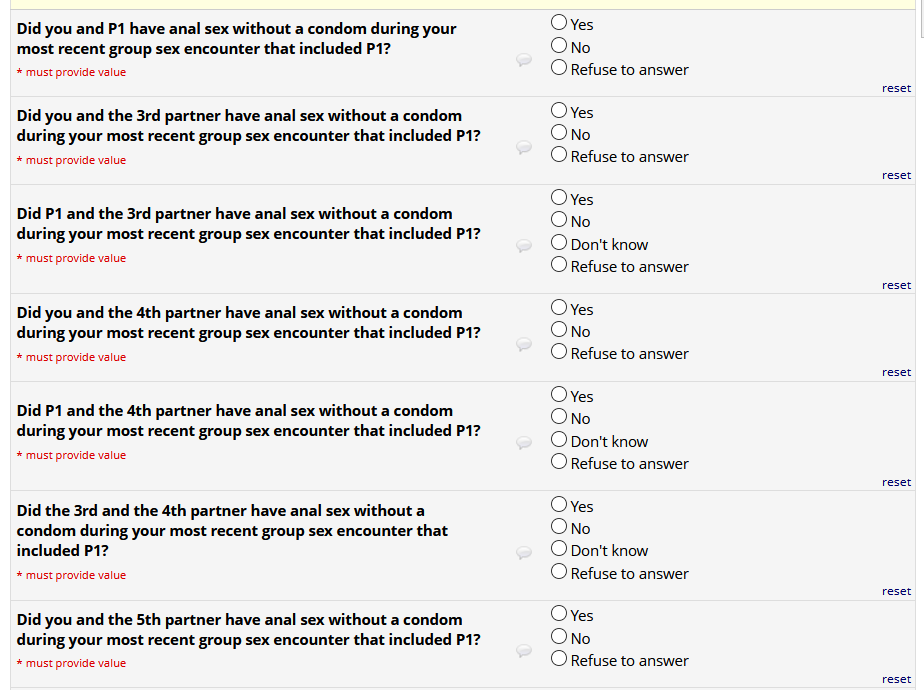Click comment balloon for 'you and the 3rd partner' question
This screenshot has width=924, height=690.
tap(523, 147)
